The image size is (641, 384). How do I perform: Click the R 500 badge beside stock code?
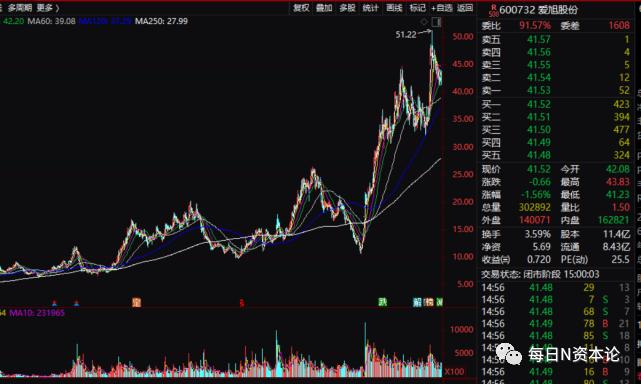pyautogui.click(x=494, y=11)
